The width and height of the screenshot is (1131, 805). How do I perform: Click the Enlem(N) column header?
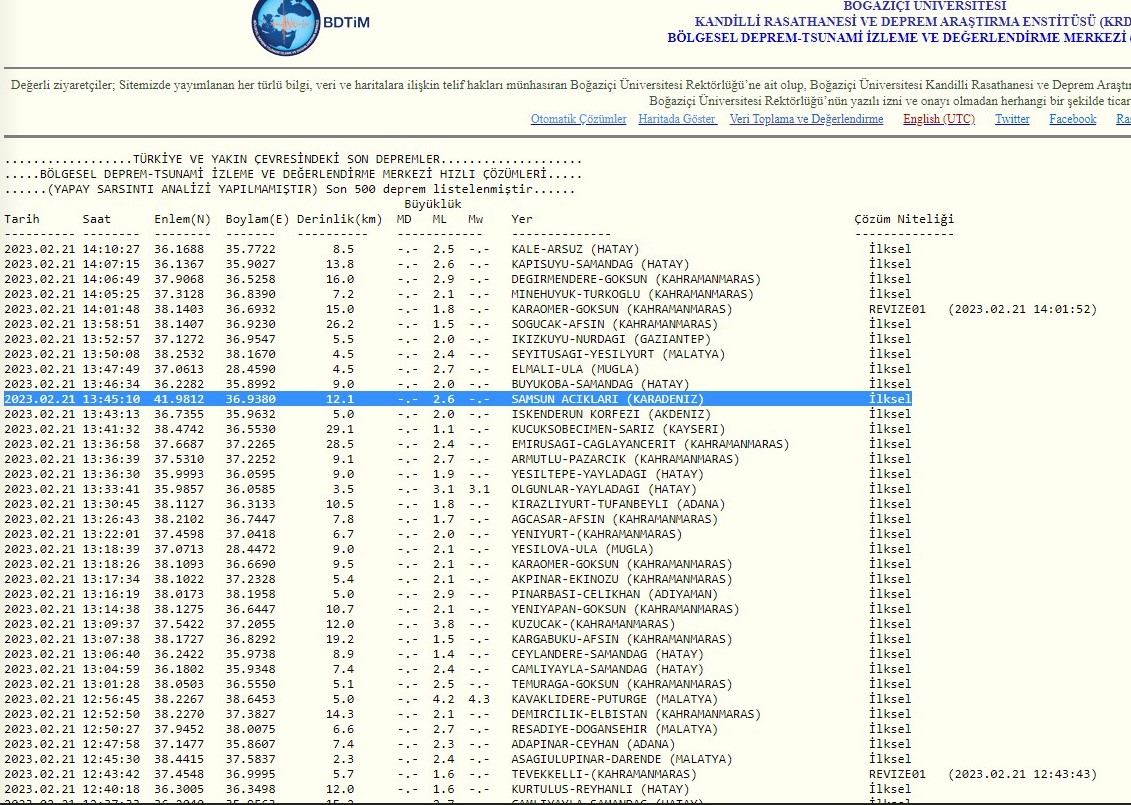coord(182,219)
